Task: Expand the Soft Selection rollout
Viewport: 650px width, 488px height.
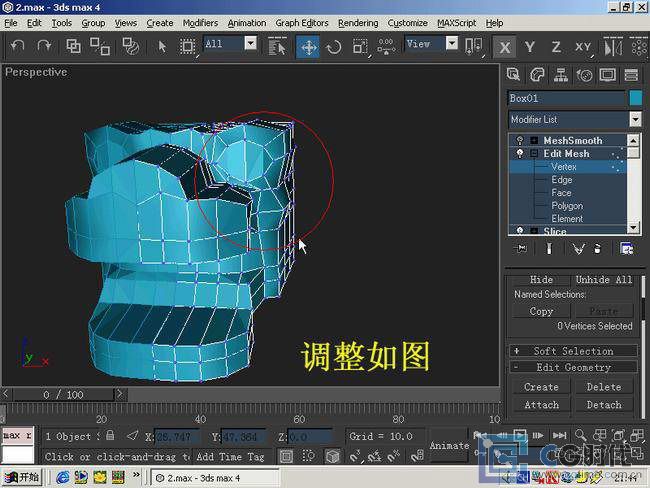Action: pyautogui.click(x=573, y=351)
